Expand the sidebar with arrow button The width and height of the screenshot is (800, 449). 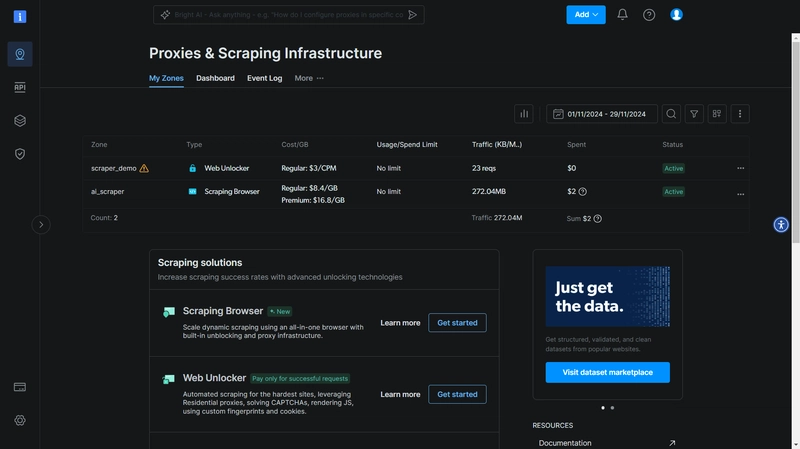[41, 224]
